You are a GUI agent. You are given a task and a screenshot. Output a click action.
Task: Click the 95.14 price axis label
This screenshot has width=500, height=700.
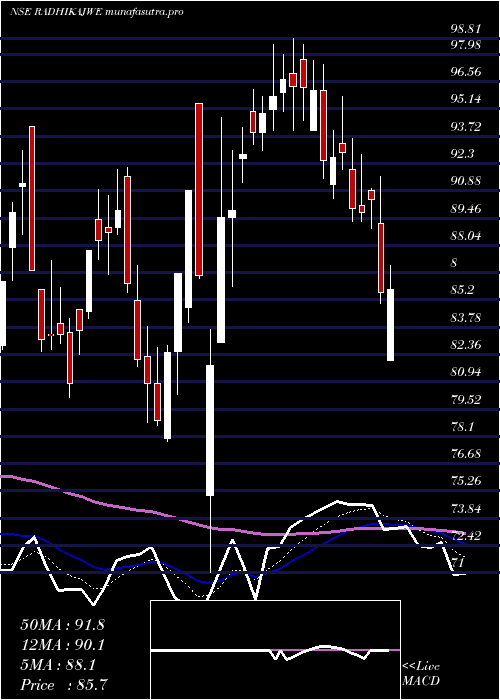pyautogui.click(x=466, y=99)
